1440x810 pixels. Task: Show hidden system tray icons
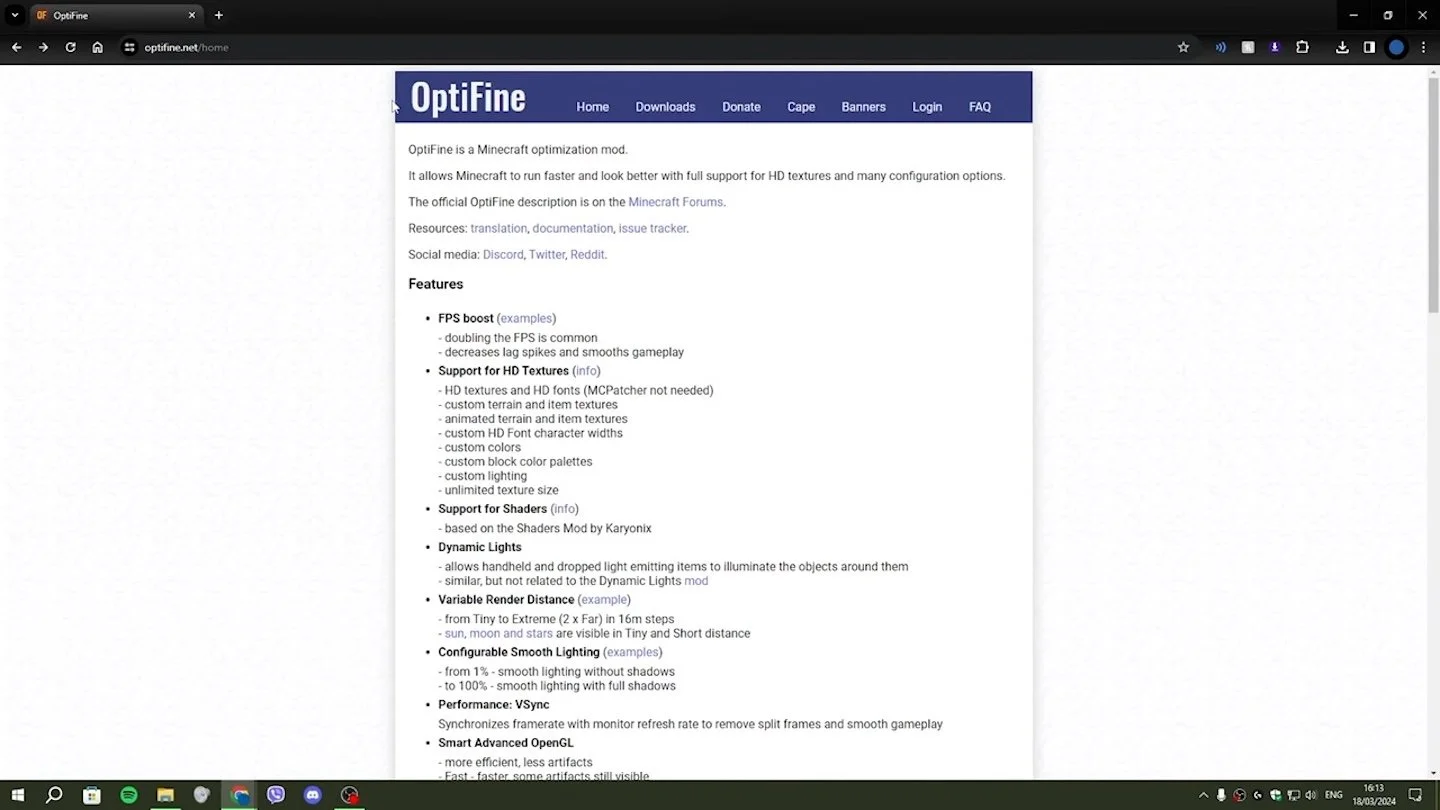point(1203,795)
